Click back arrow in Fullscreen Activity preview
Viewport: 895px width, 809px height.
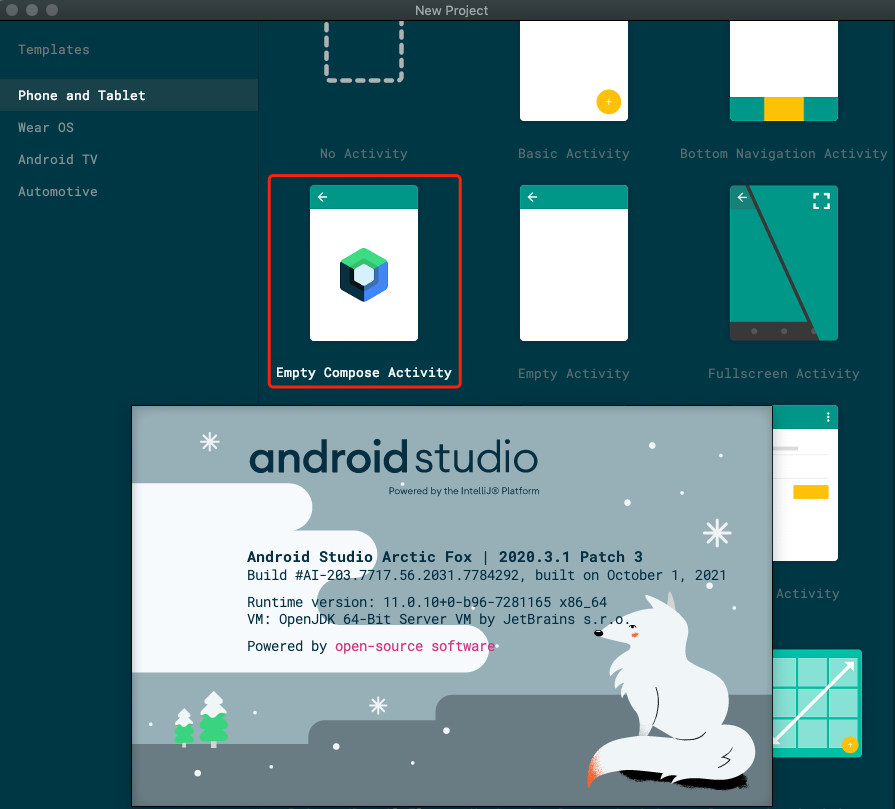click(742, 197)
